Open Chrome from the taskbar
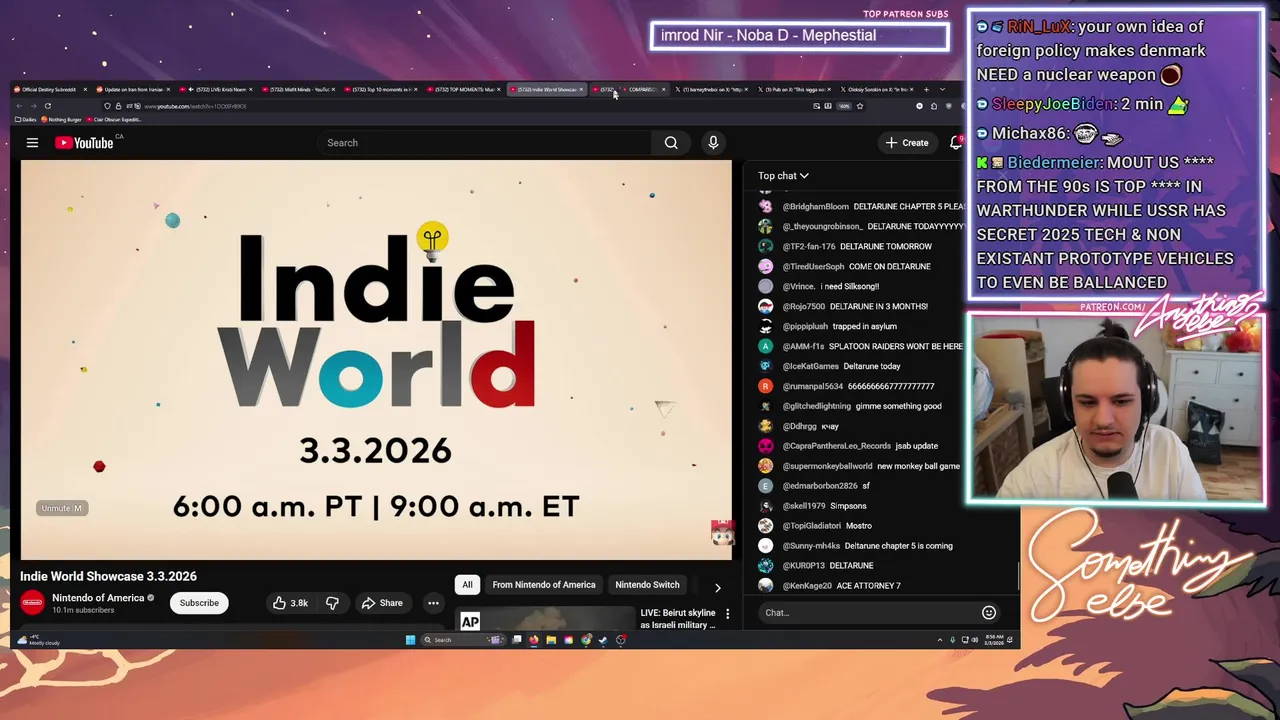1280x720 pixels. (586, 640)
